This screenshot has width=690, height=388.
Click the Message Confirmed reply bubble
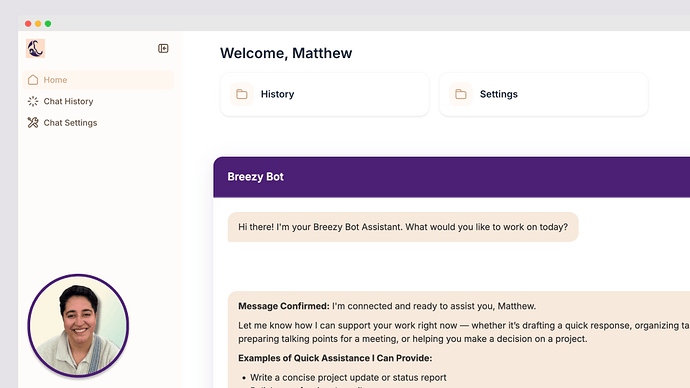tap(459, 340)
